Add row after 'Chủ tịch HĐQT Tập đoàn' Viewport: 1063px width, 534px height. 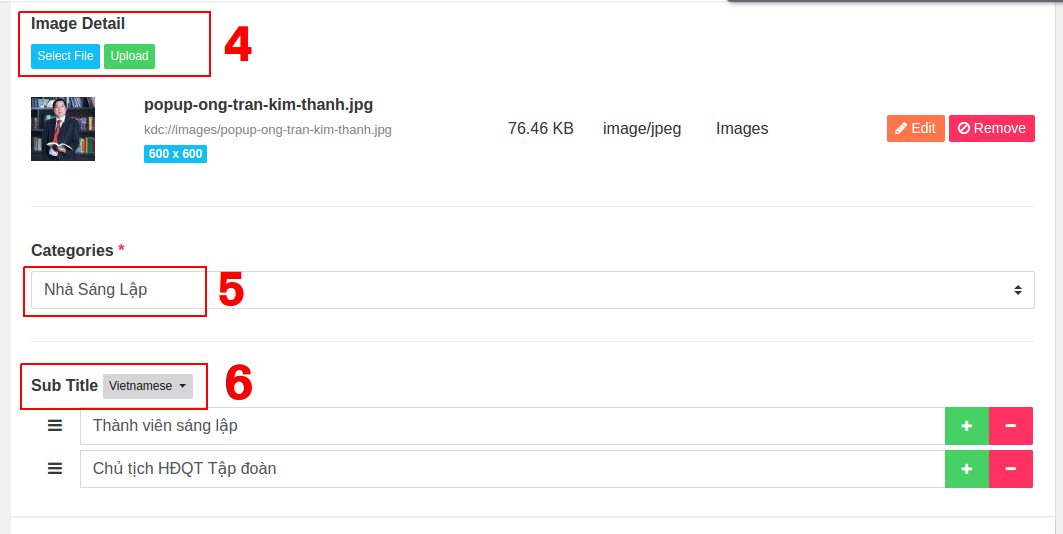(967, 468)
